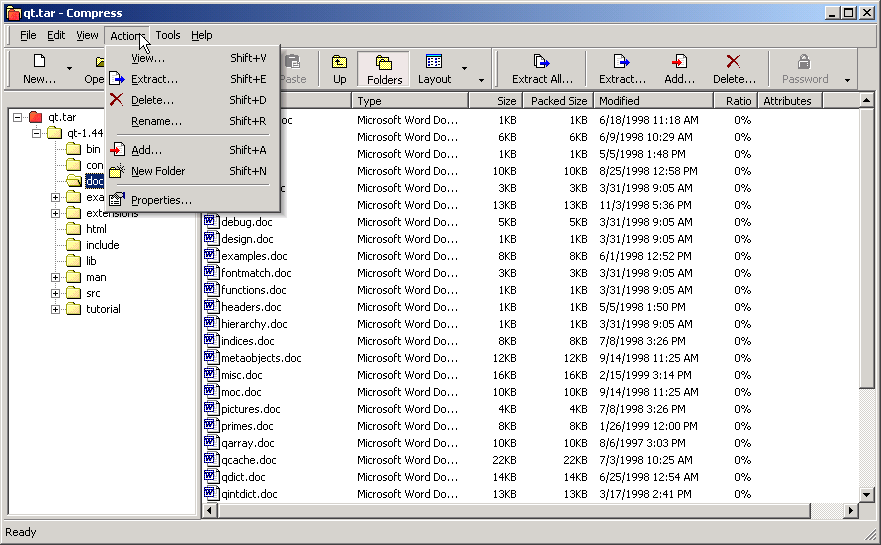Image resolution: width=881 pixels, height=545 pixels.
Task: Select the debug.doc file icon
Action: coord(211,221)
